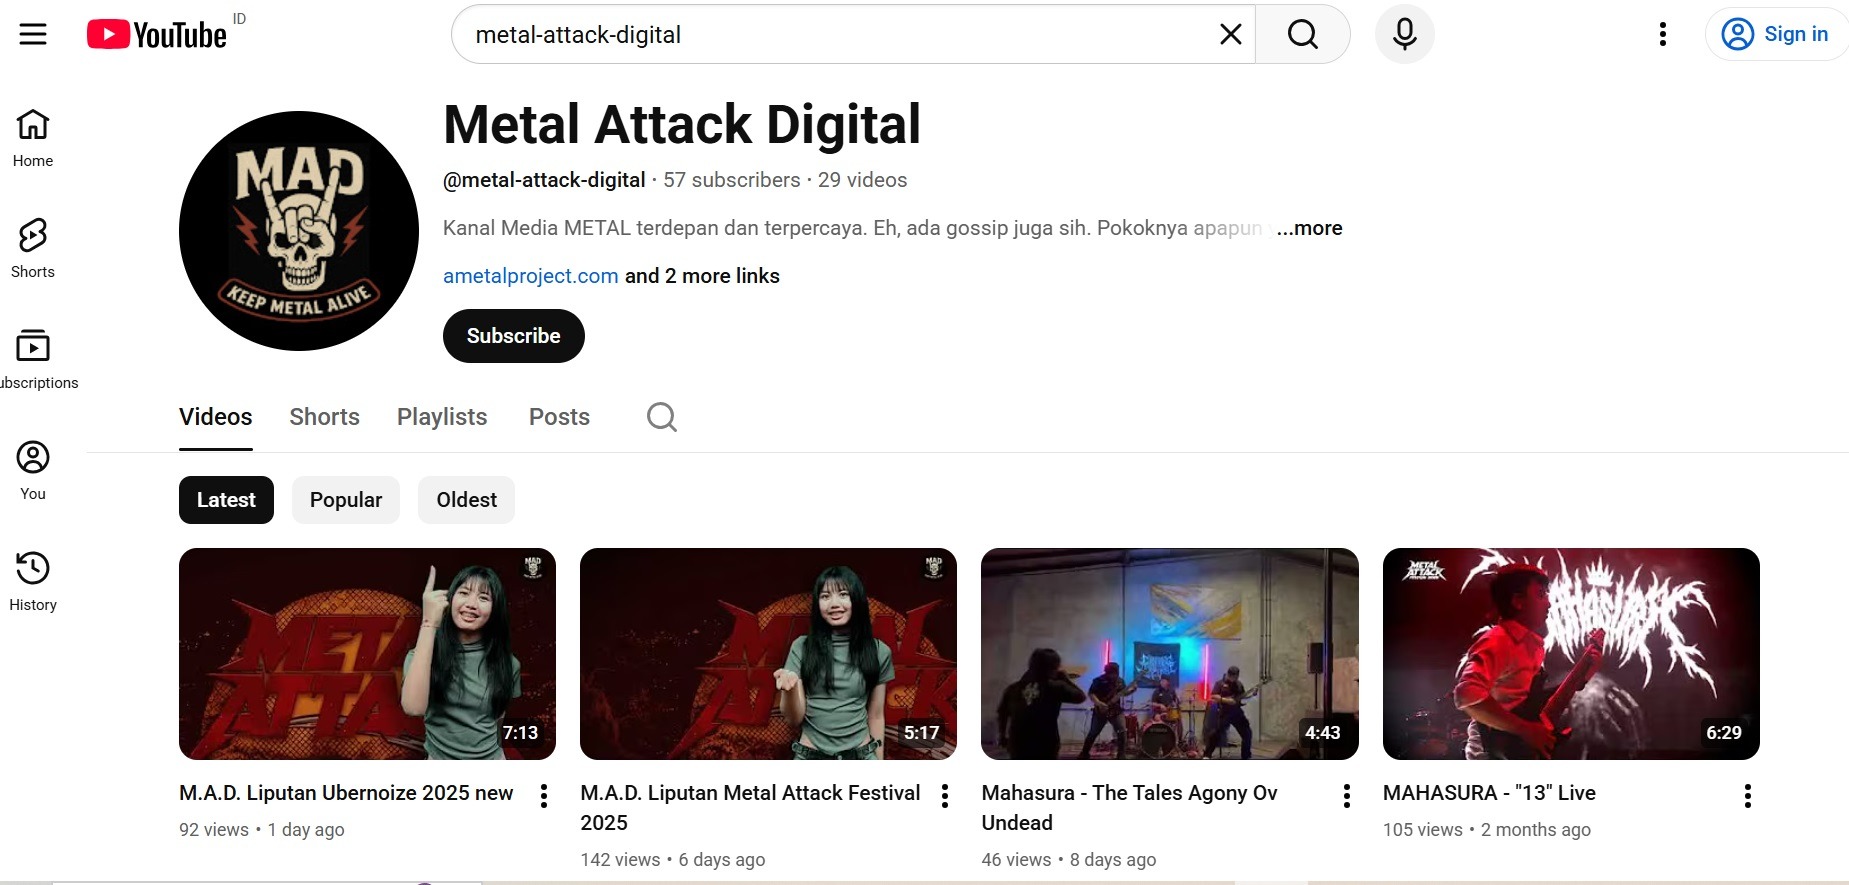Open the ametalproject.com link

531,276
